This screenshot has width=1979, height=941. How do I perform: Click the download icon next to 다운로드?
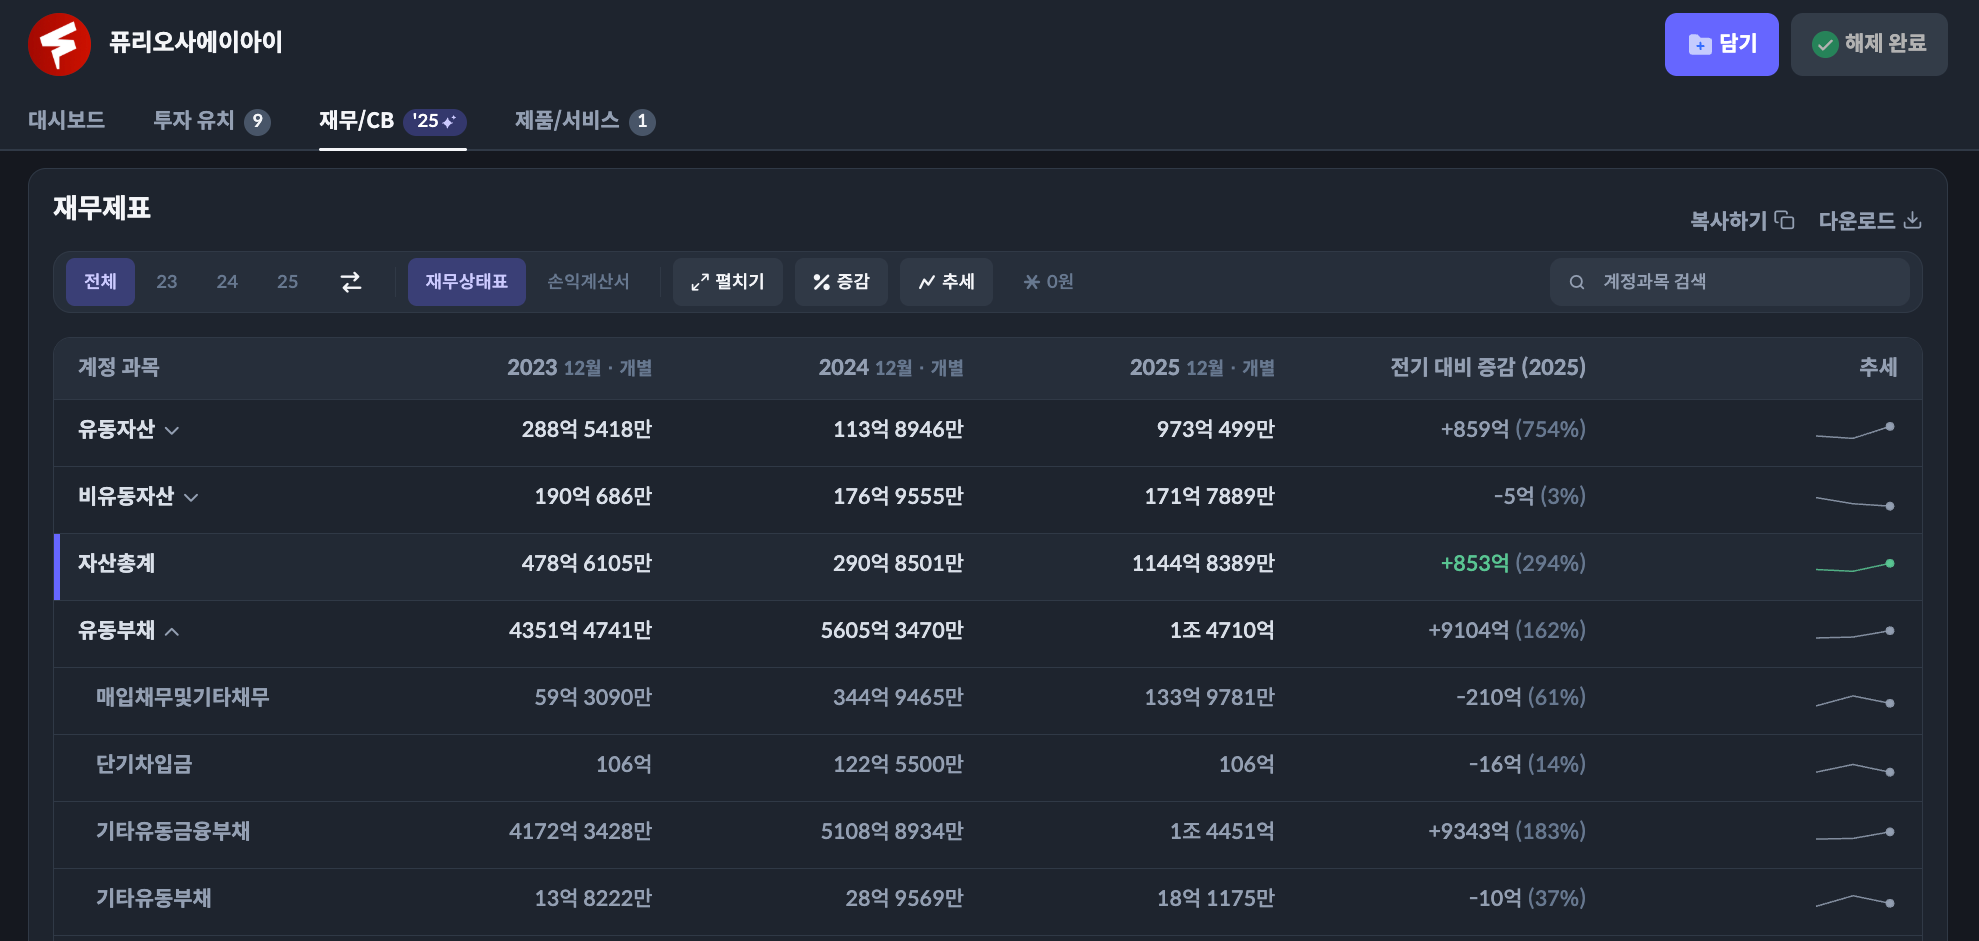[1912, 220]
